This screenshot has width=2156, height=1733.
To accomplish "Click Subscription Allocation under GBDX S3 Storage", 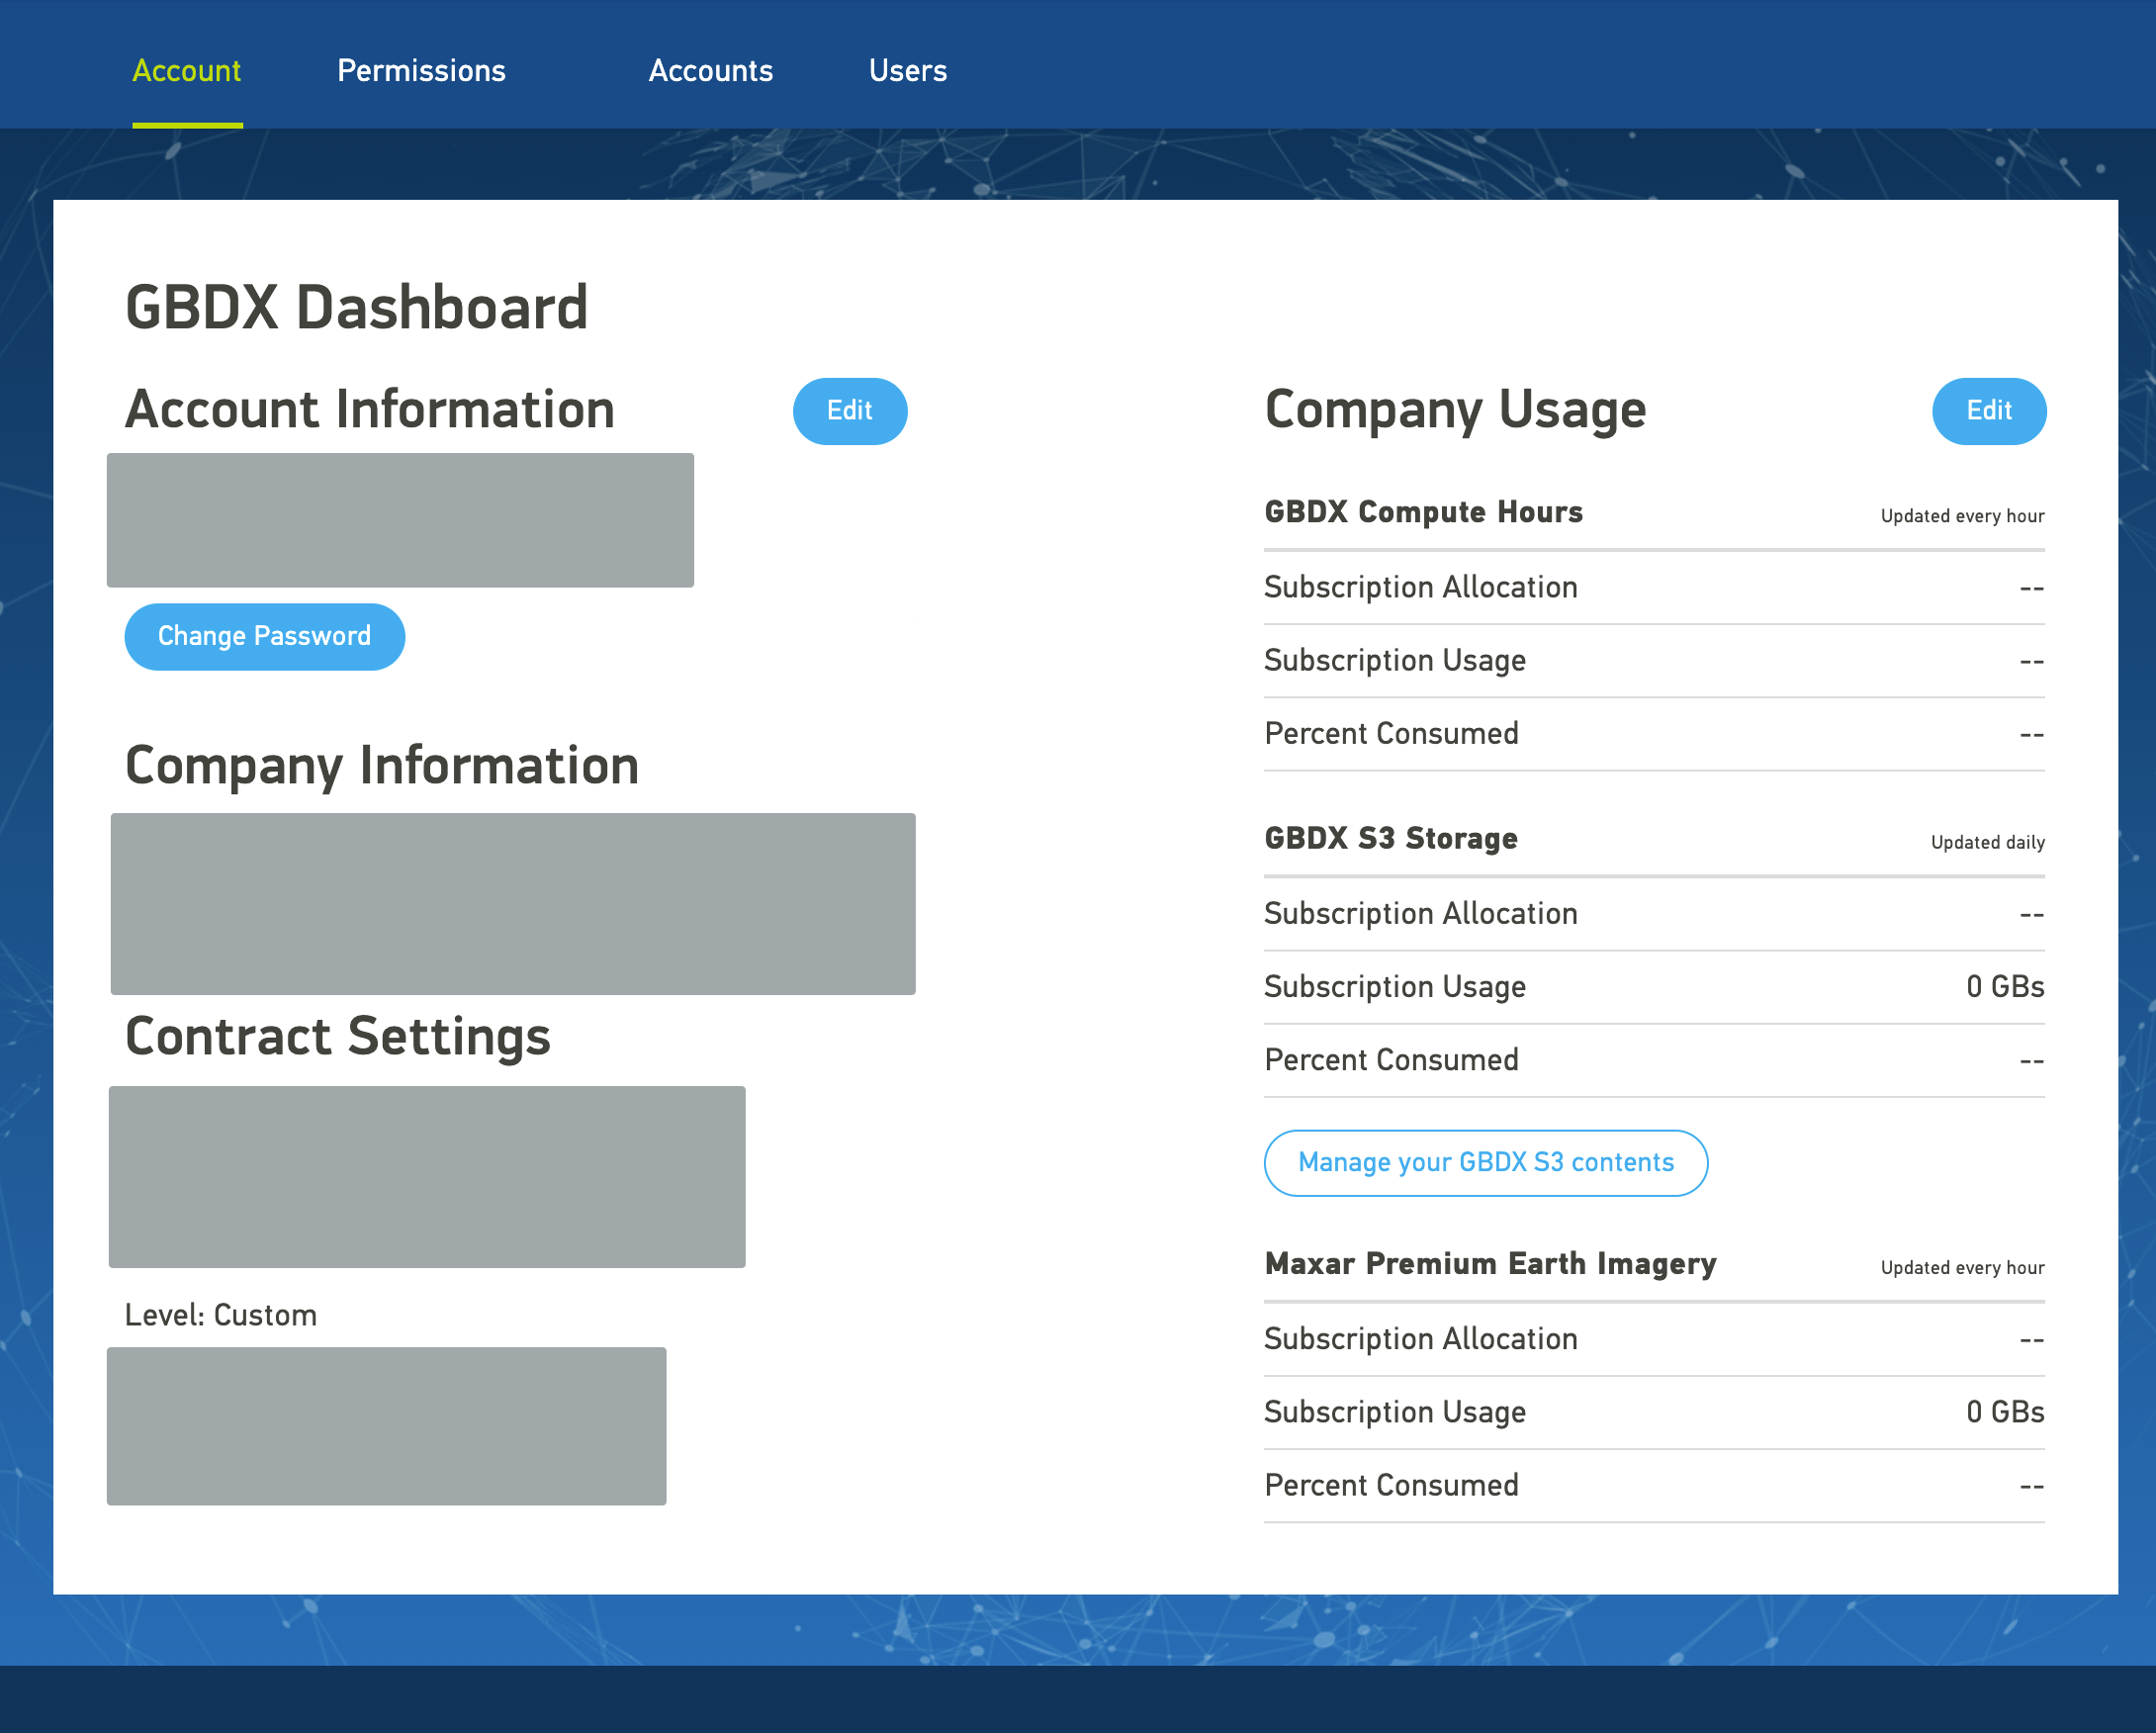I will tap(1421, 914).
